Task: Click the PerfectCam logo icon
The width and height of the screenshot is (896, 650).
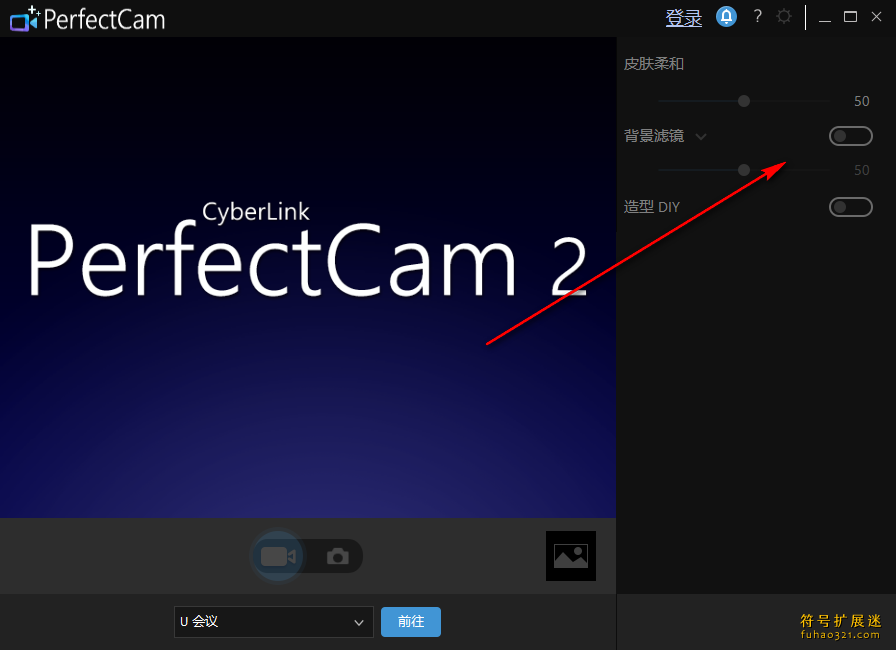Action: click(x=25, y=18)
